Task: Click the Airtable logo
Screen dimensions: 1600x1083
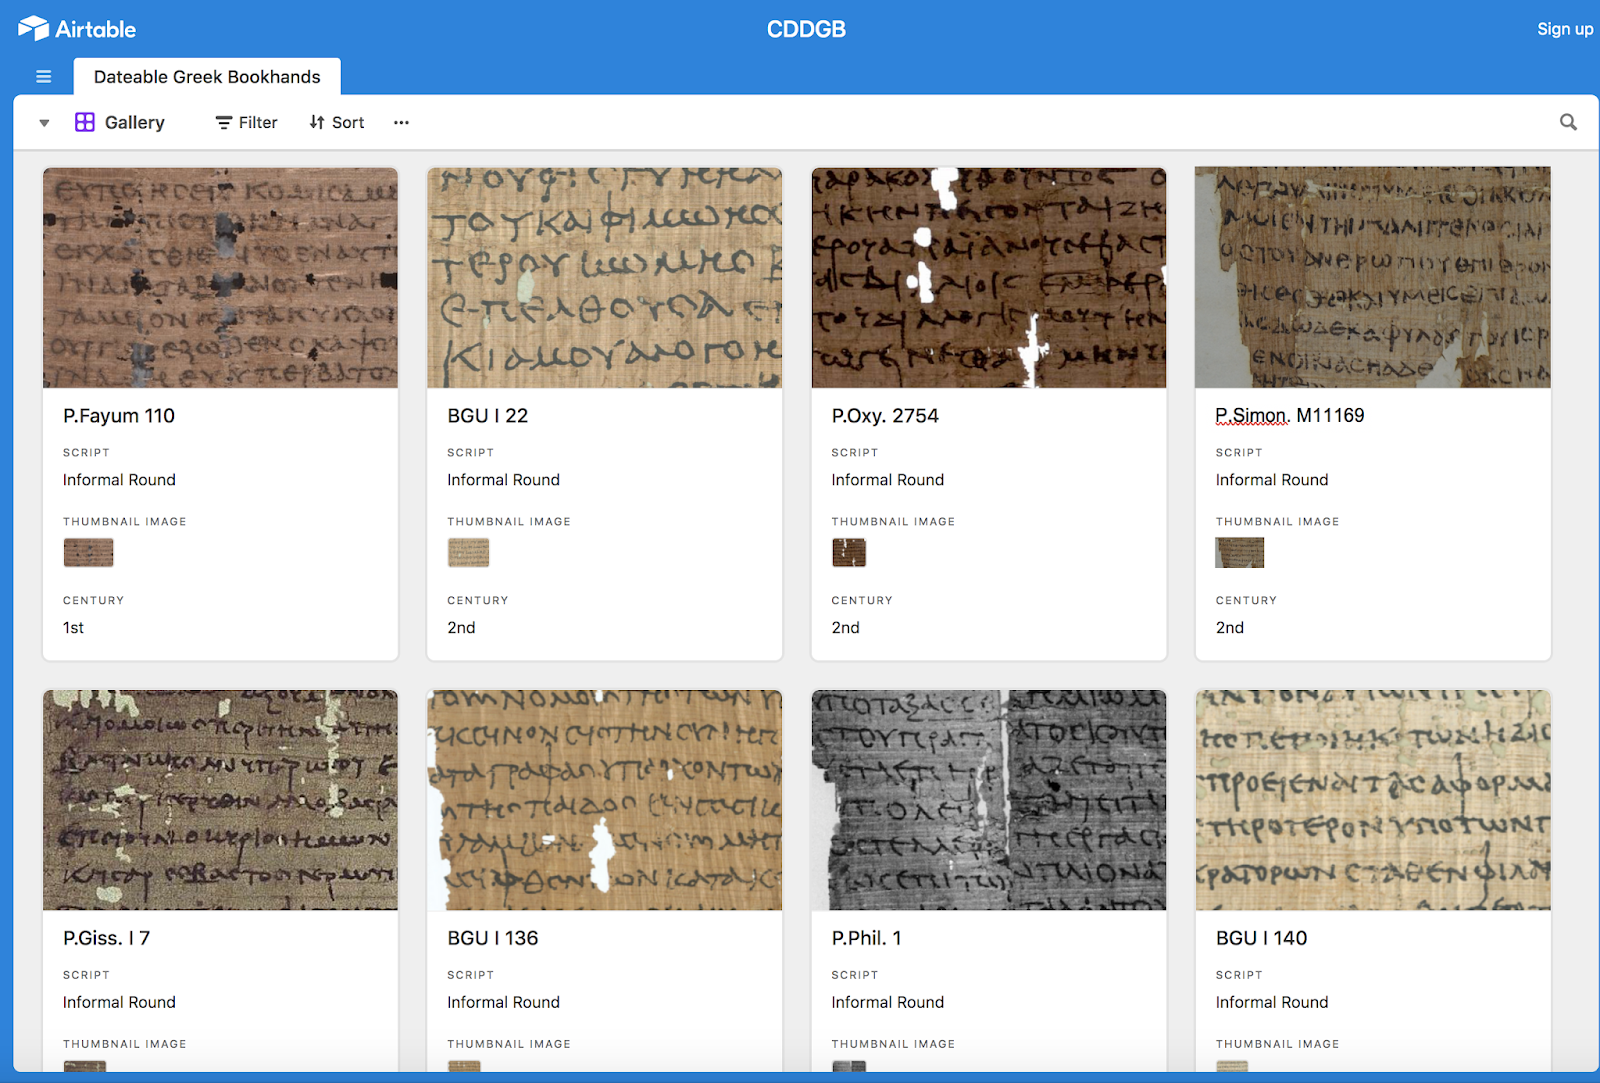Action: coord(77,29)
